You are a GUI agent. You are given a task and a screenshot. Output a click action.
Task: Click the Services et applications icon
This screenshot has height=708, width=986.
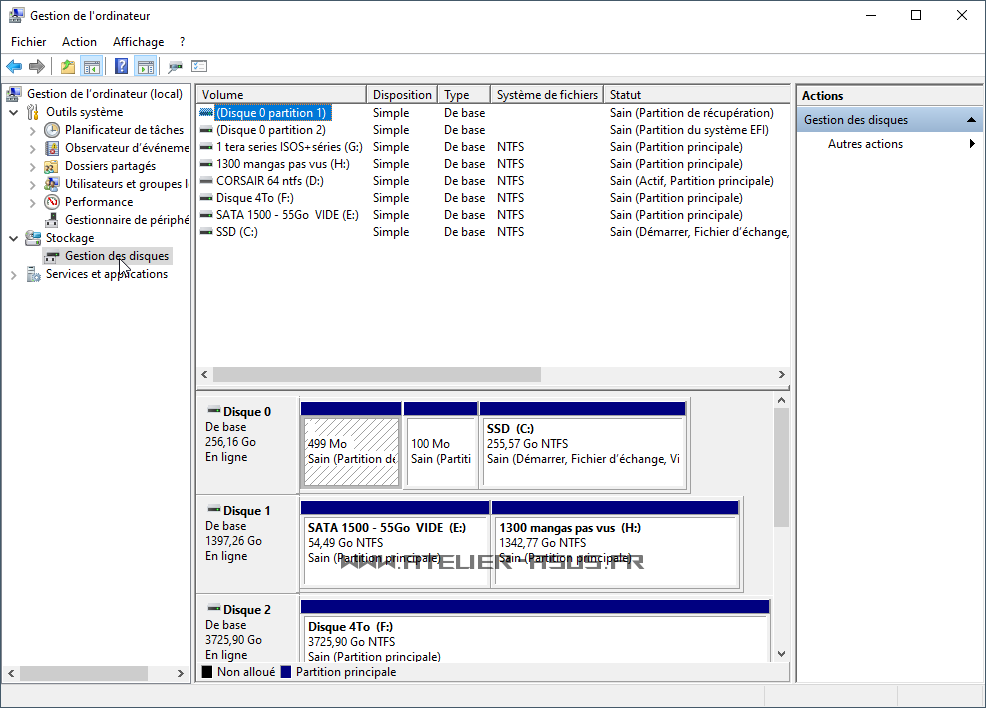point(33,274)
